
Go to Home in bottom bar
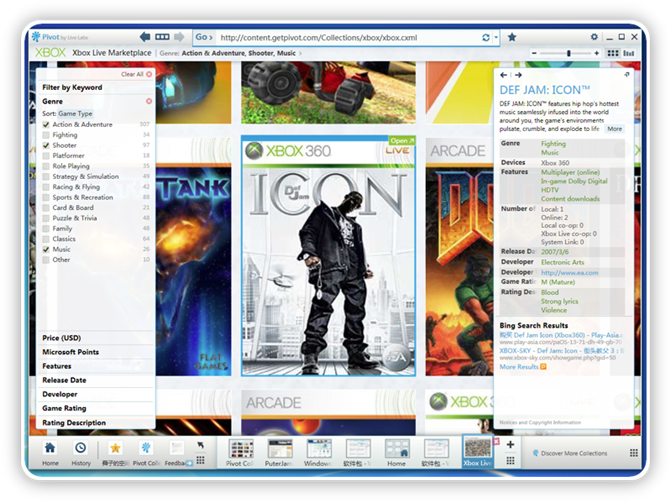49,451
